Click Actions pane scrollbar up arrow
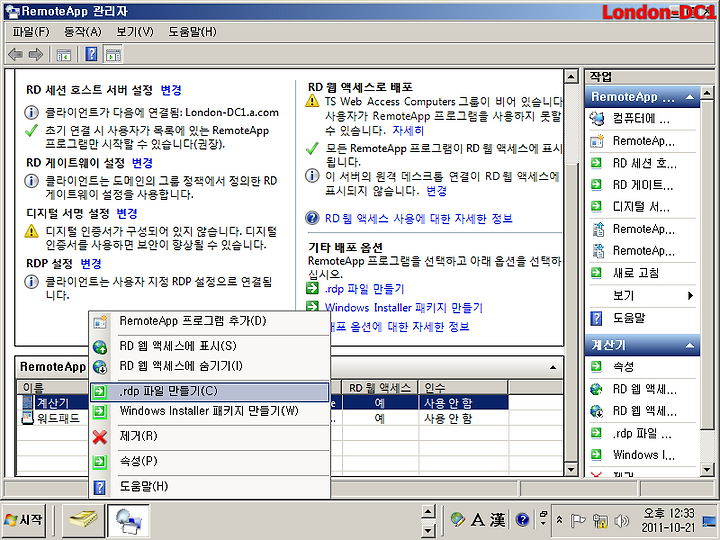720x540 pixels. click(x=707, y=93)
